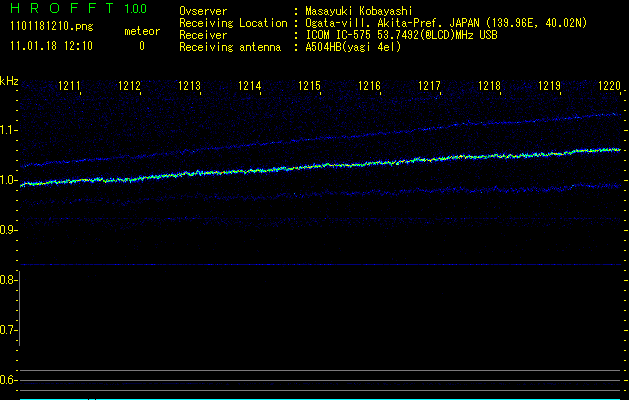Image resolution: width=629 pixels, height=400 pixels.
Task: Select the 1.0 kHz frequency label
Action: [x=9, y=181]
